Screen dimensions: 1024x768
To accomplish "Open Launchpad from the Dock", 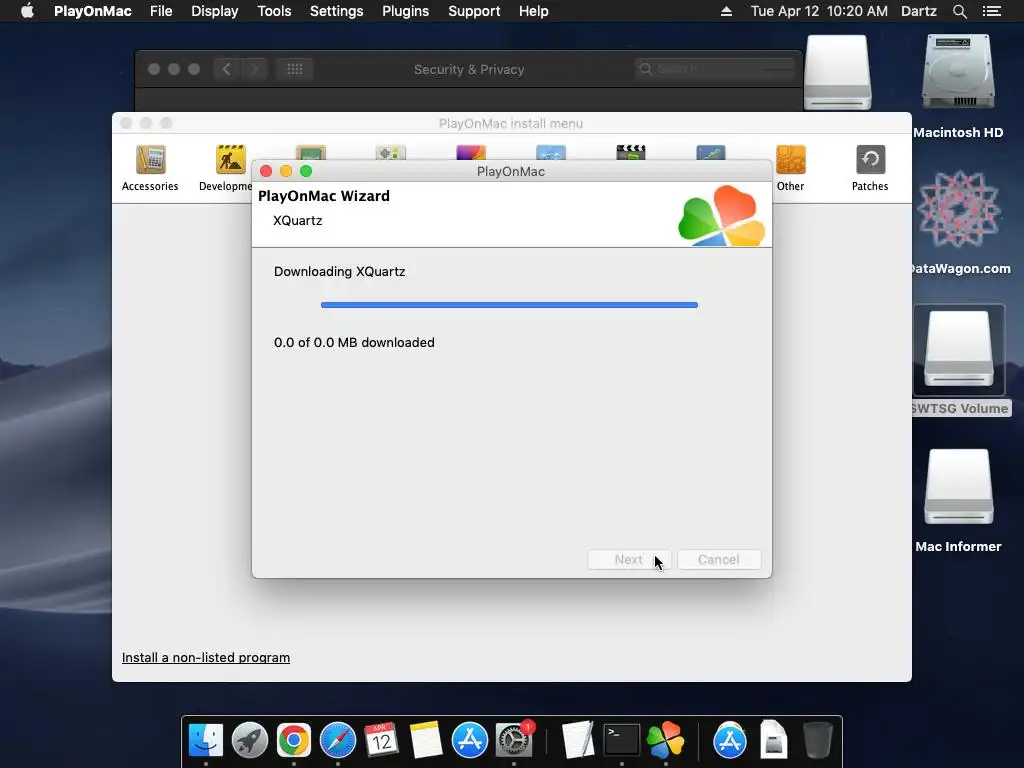I will (249, 741).
